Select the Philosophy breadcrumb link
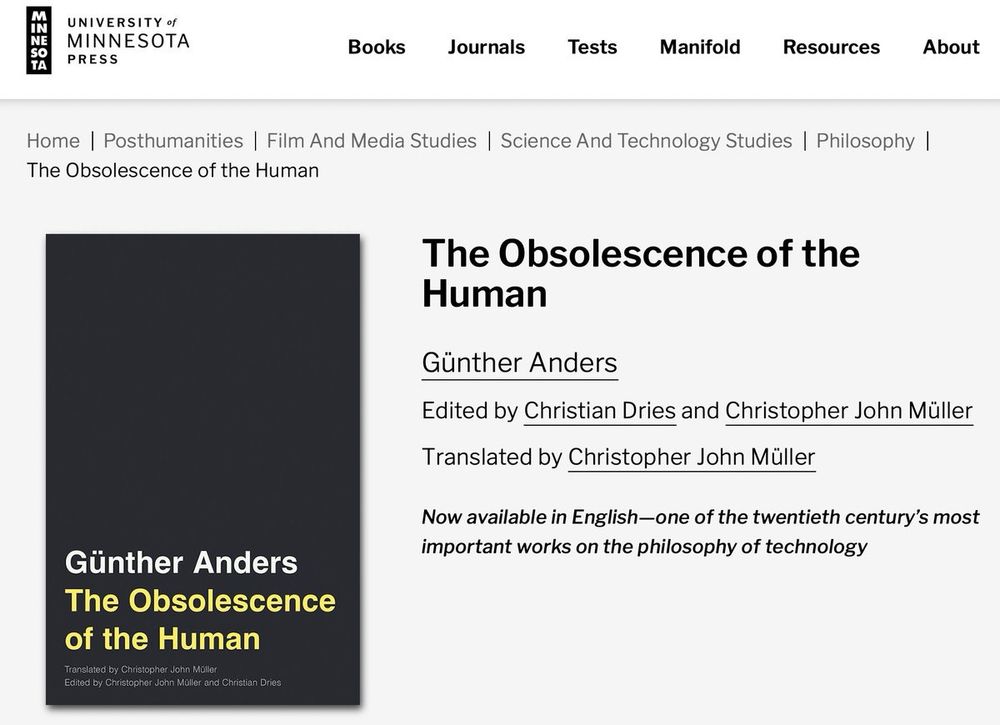This screenshot has width=1000, height=725. pos(865,140)
